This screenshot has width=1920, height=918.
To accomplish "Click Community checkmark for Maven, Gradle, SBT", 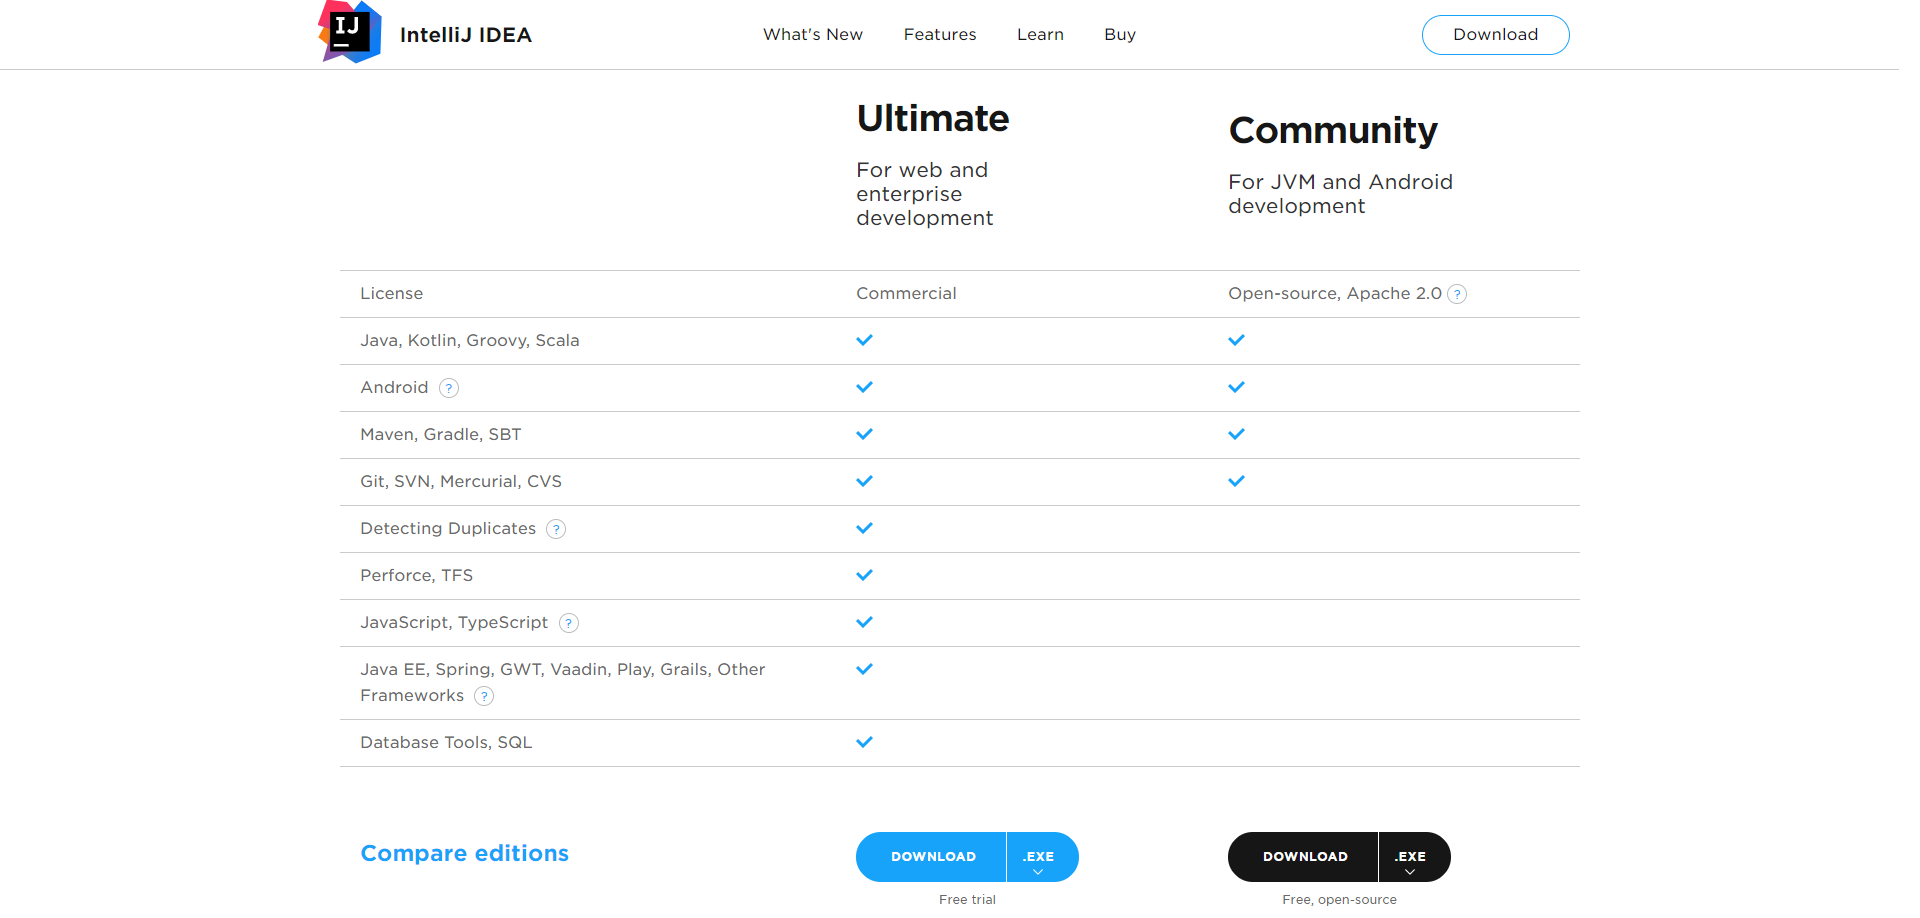I will coord(1237,434).
